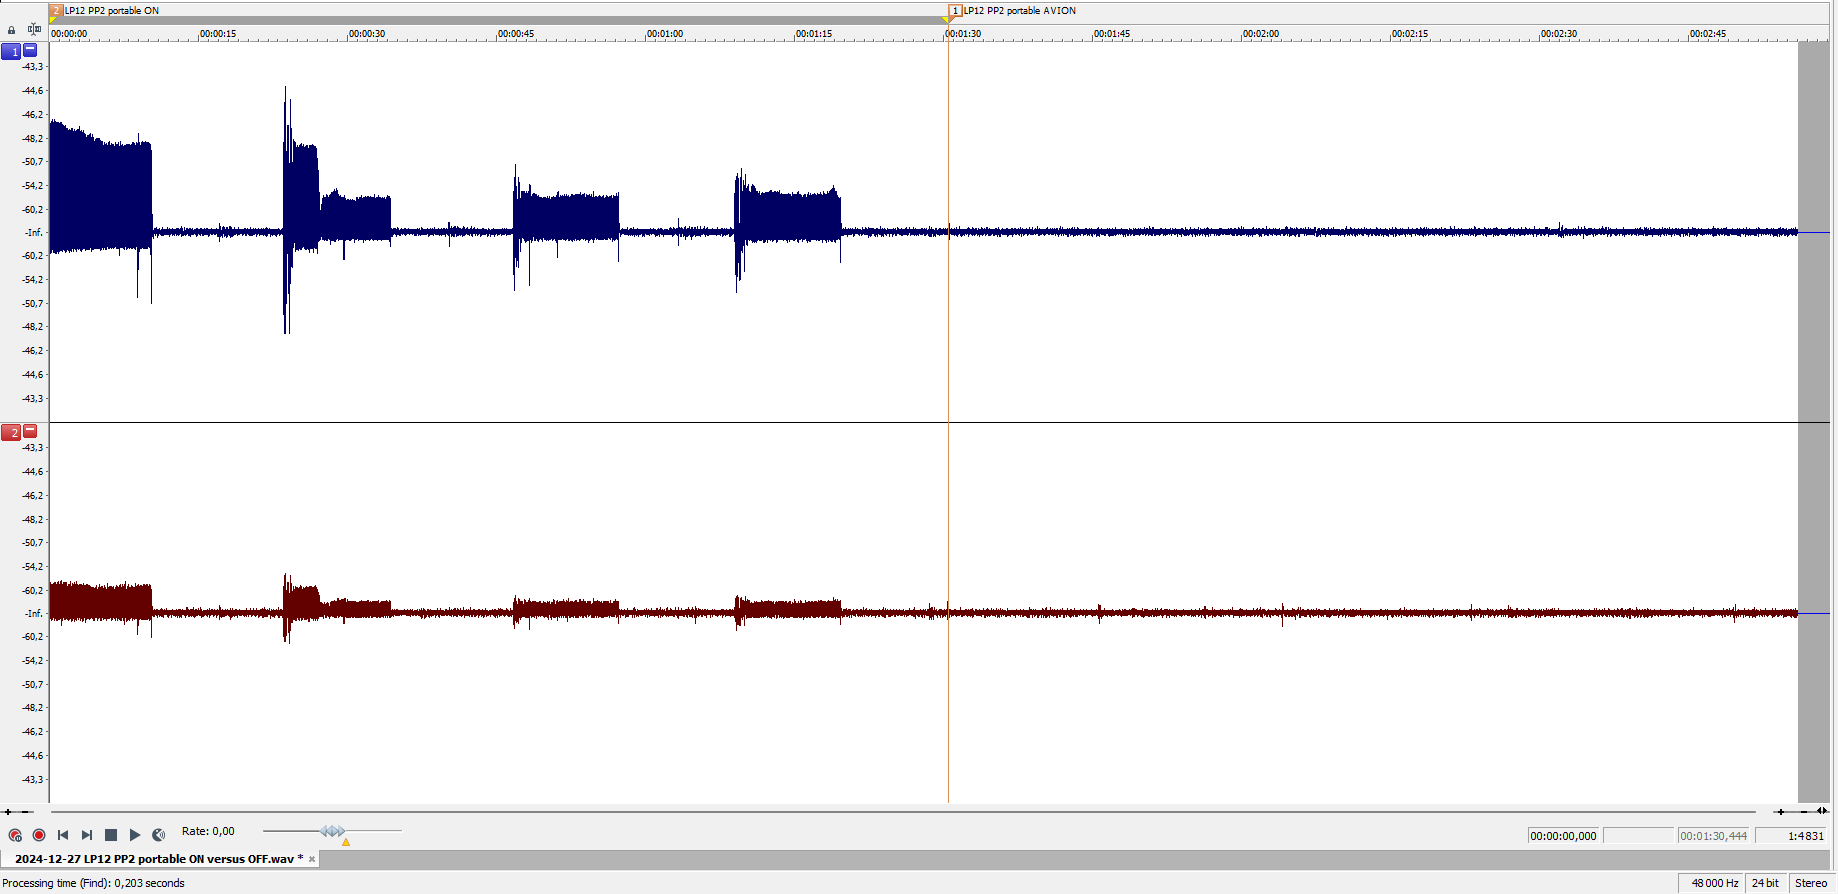The image size is (1838, 894).
Task: Select the ON versus OFF.wav file tab
Action: pos(154,859)
